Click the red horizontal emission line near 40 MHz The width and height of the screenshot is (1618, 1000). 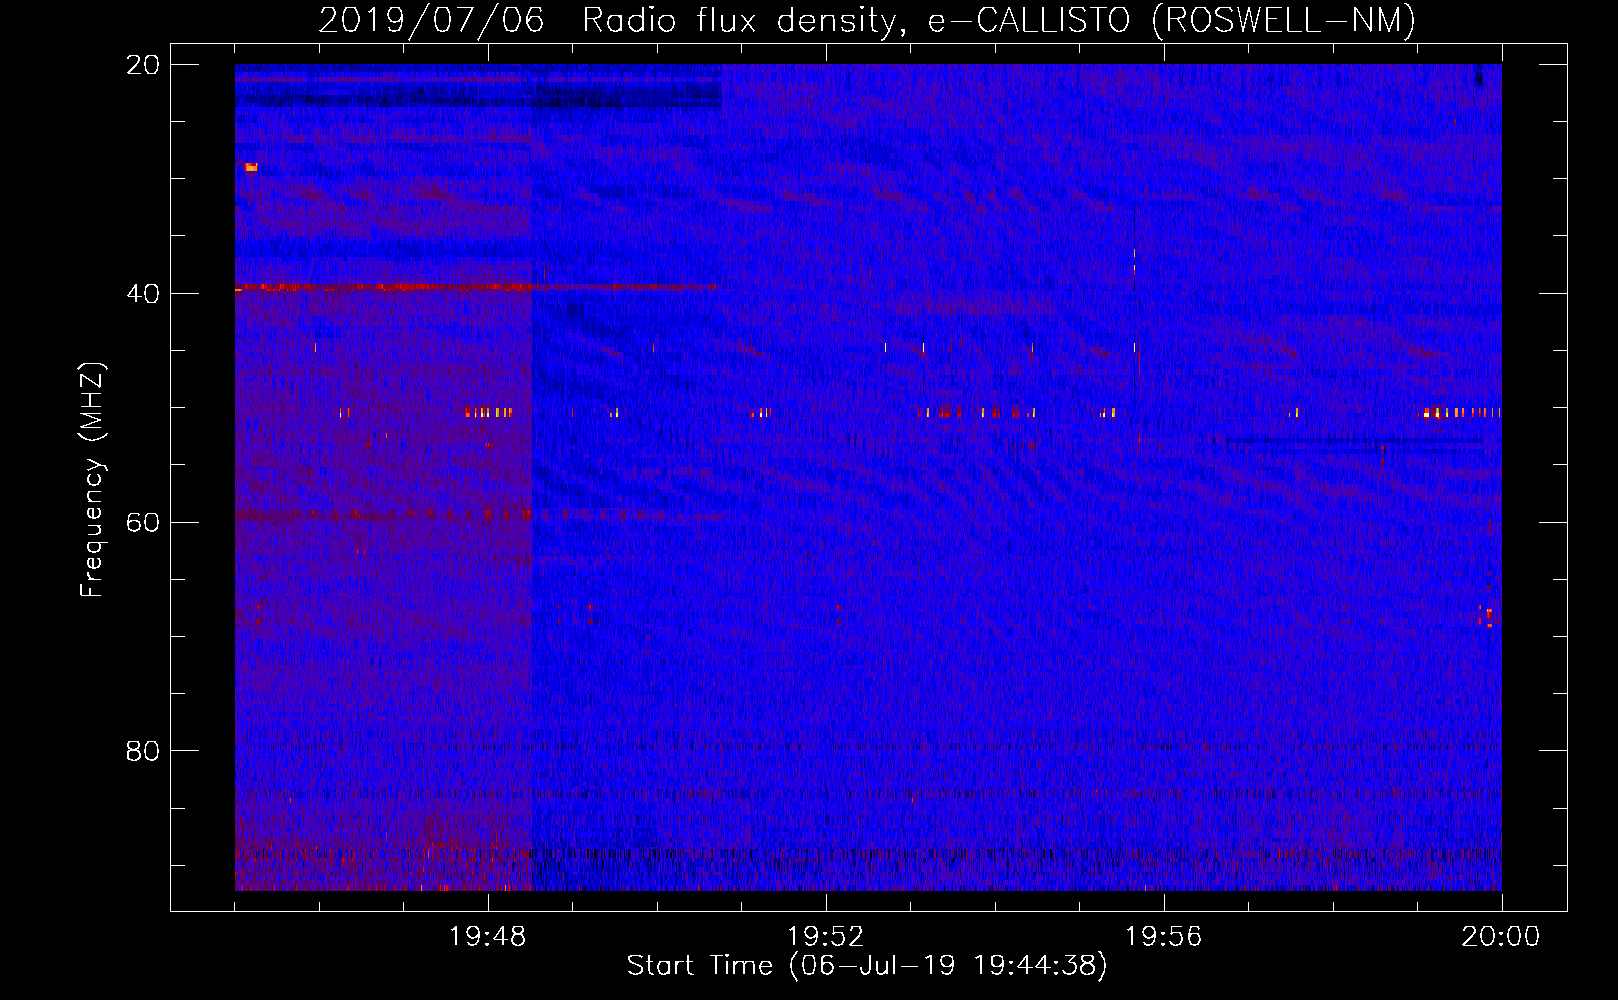[477, 287]
